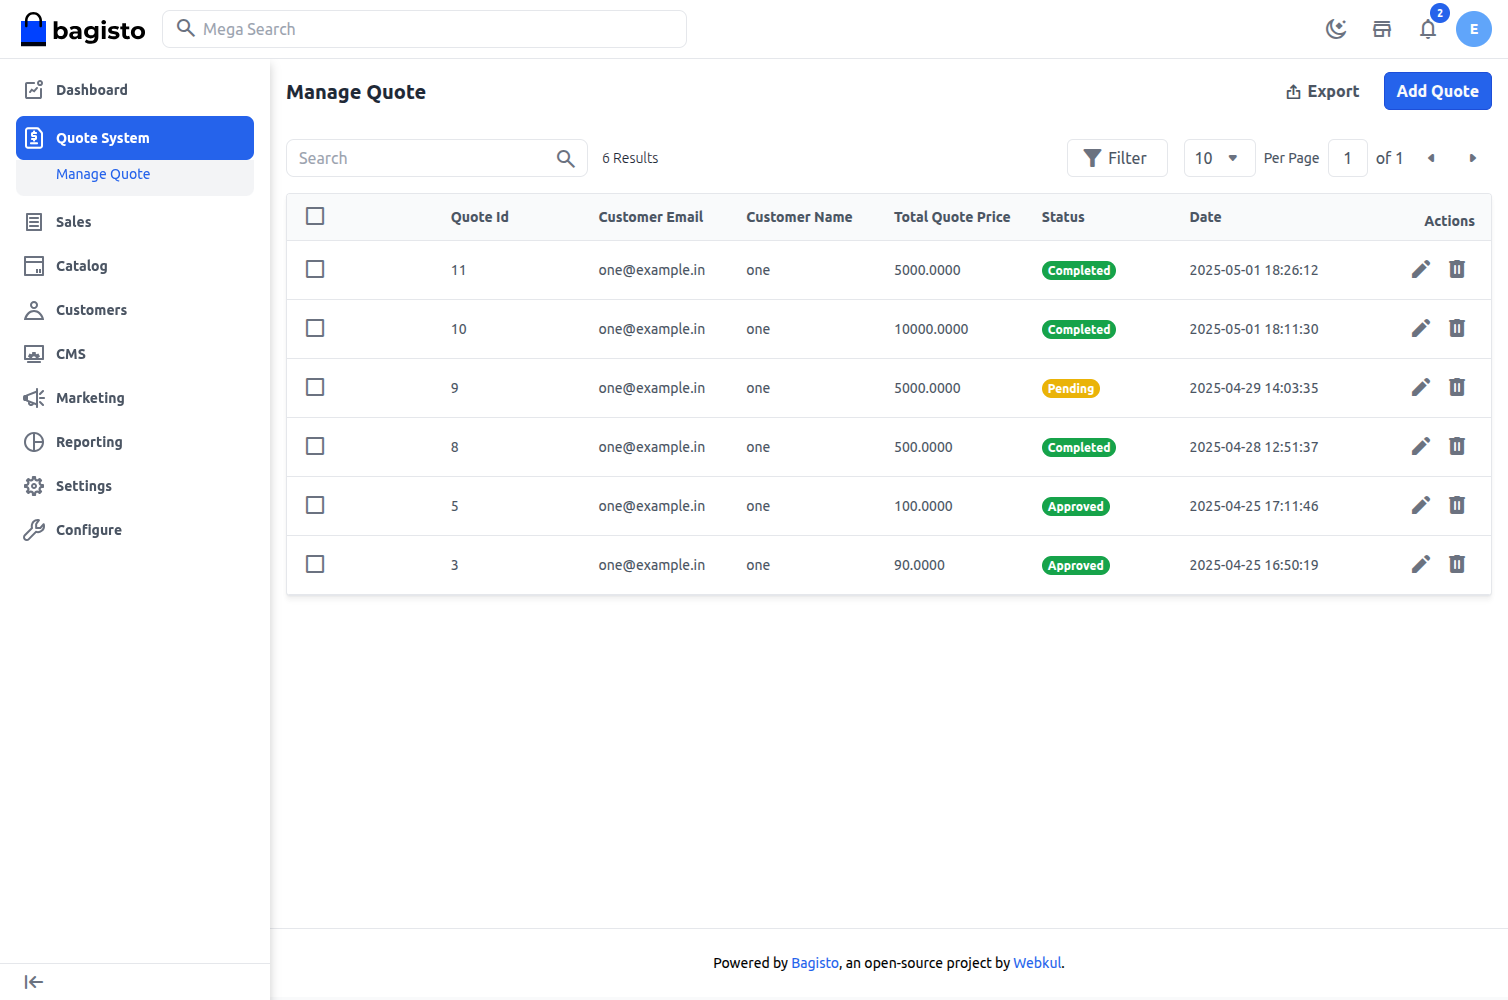Image resolution: width=1508 pixels, height=1000 pixels.
Task: Delete quote 8 with trash icon
Action: click(1457, 446)
